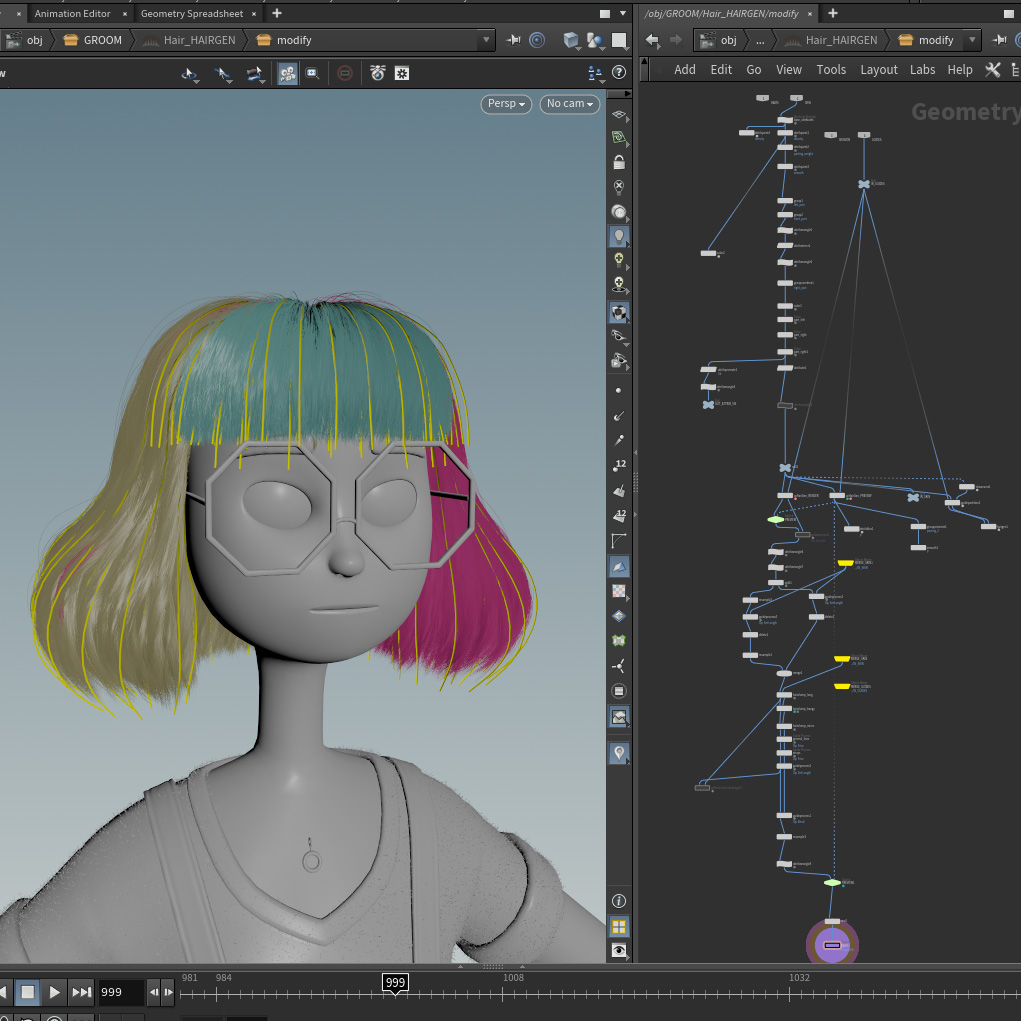Click the point numbers '12' dot icon
The width and height of the screenshot is (1021, 1021).
tap(619, 466)
